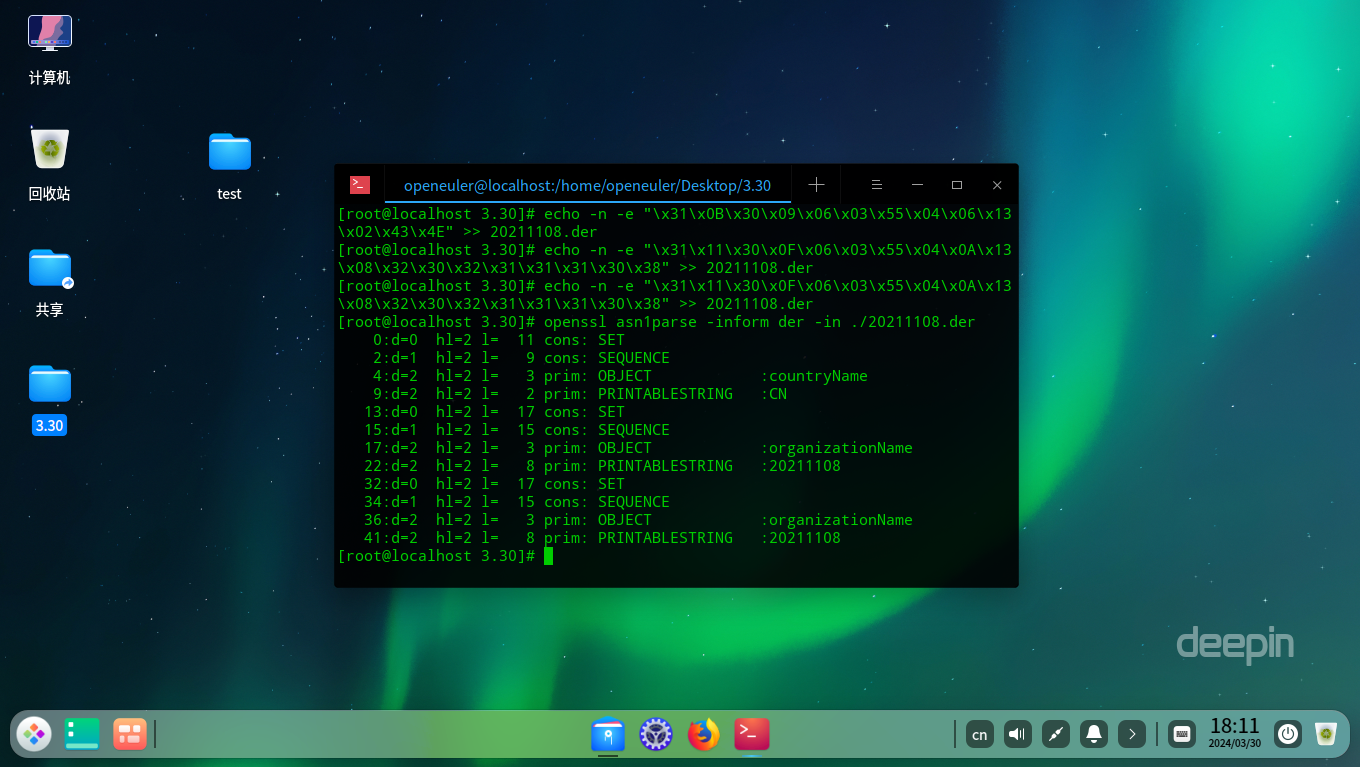
Task: Switch input method with cn indicator
Action: coord(980,734)
